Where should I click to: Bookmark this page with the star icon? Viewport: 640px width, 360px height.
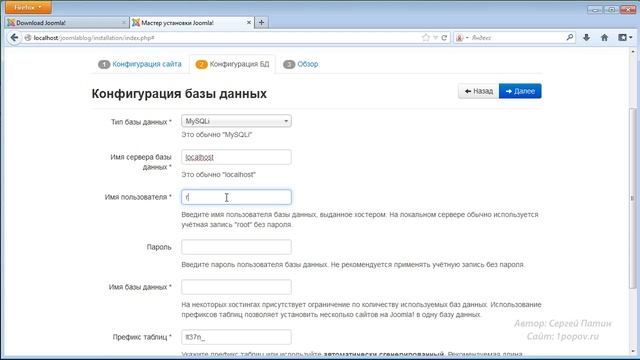426,38
